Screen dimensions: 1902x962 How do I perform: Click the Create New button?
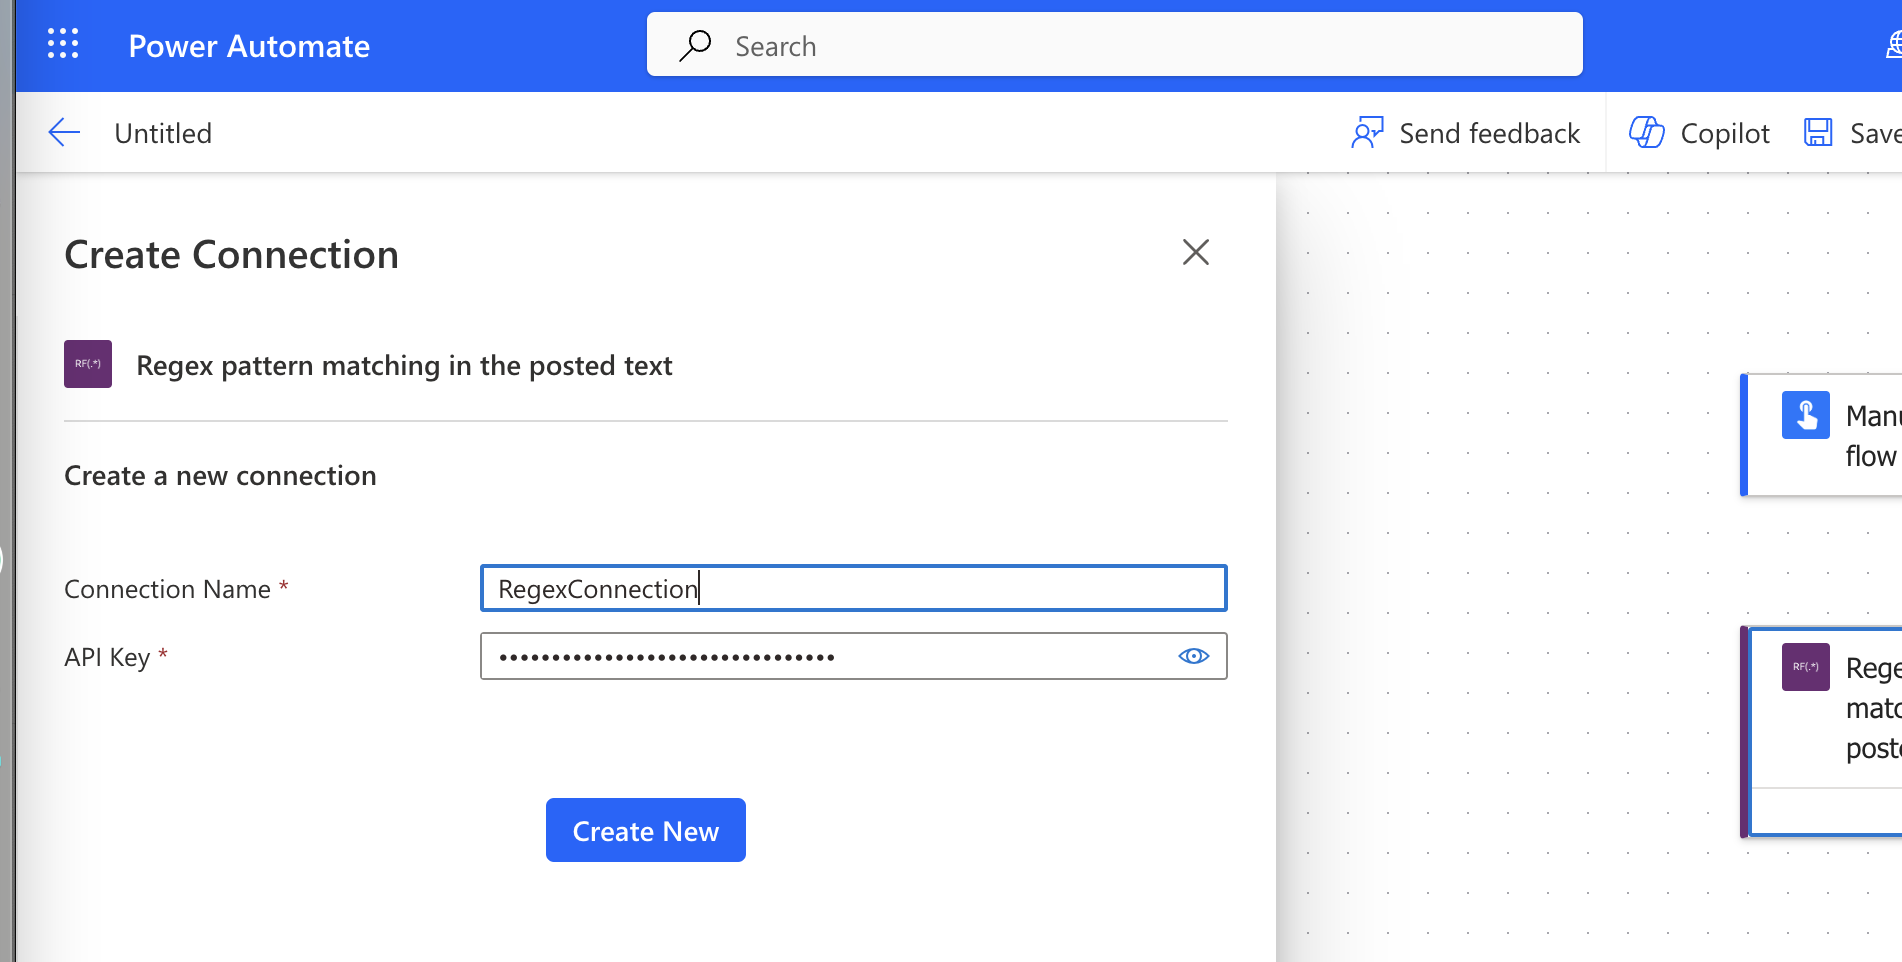pos(645,830)
